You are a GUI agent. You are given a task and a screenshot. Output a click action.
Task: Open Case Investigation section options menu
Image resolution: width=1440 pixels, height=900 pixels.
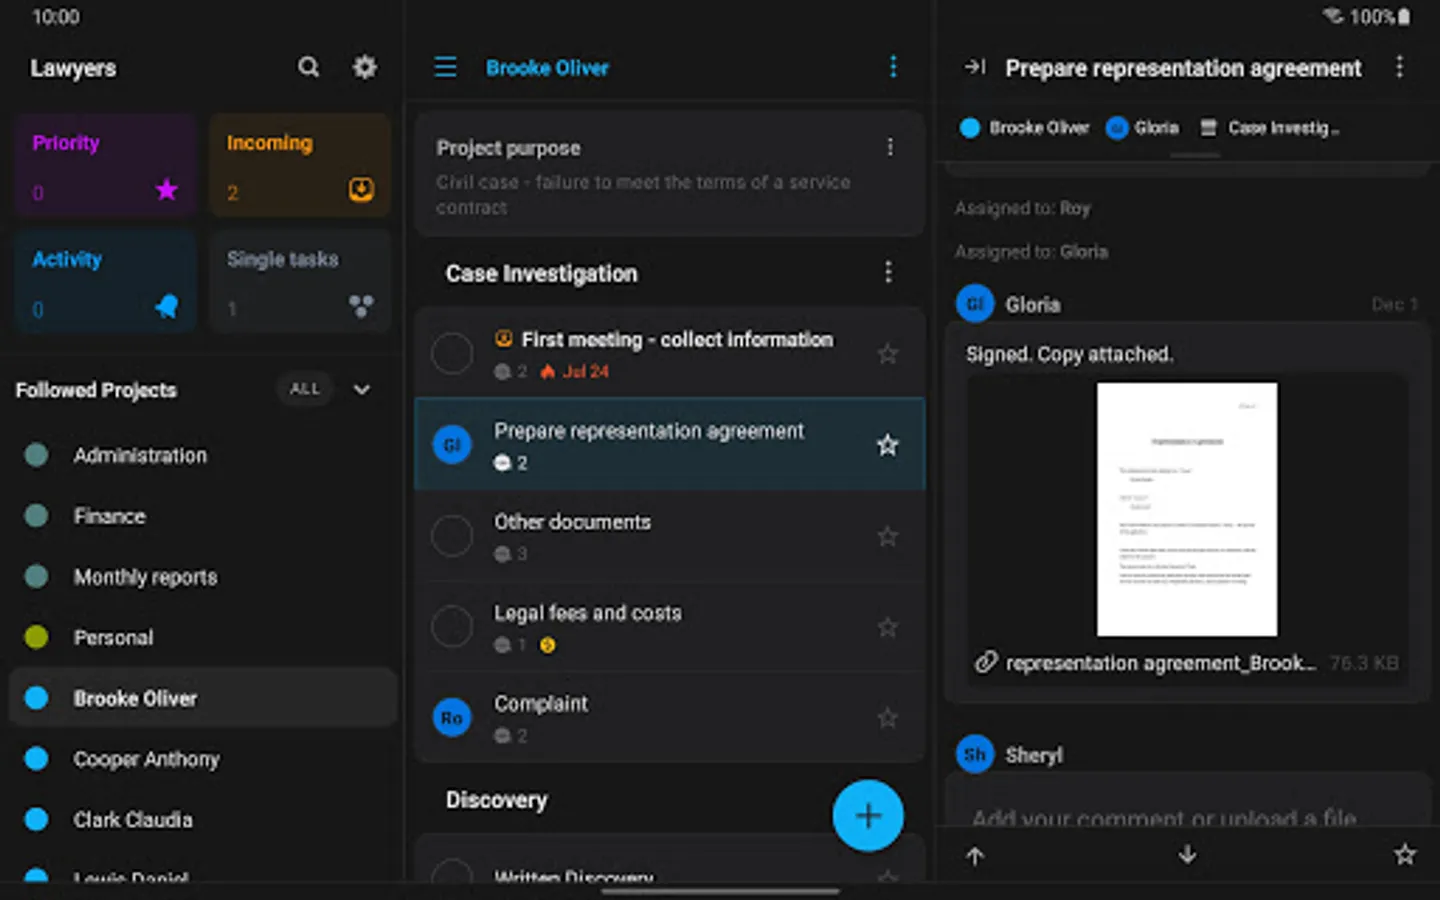point(888,272)
